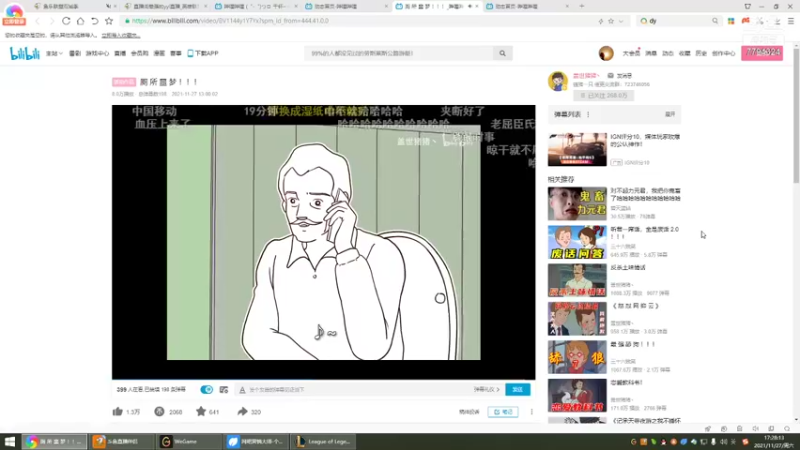Image resolution: width=800 pixels, height=450 pixels.
Task: Click the blue danmaku send button
Action: (x=517, y=389)
